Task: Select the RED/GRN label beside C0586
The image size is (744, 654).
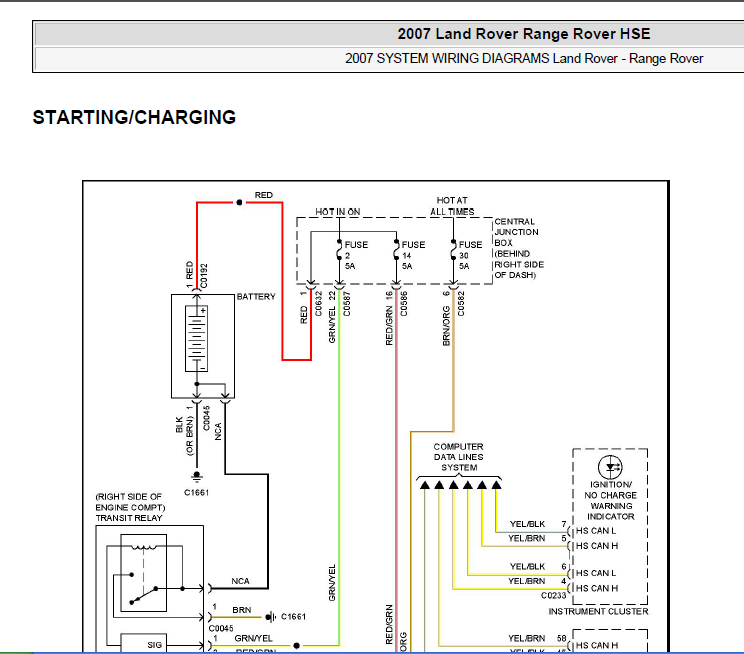Action: pos(389,326)
